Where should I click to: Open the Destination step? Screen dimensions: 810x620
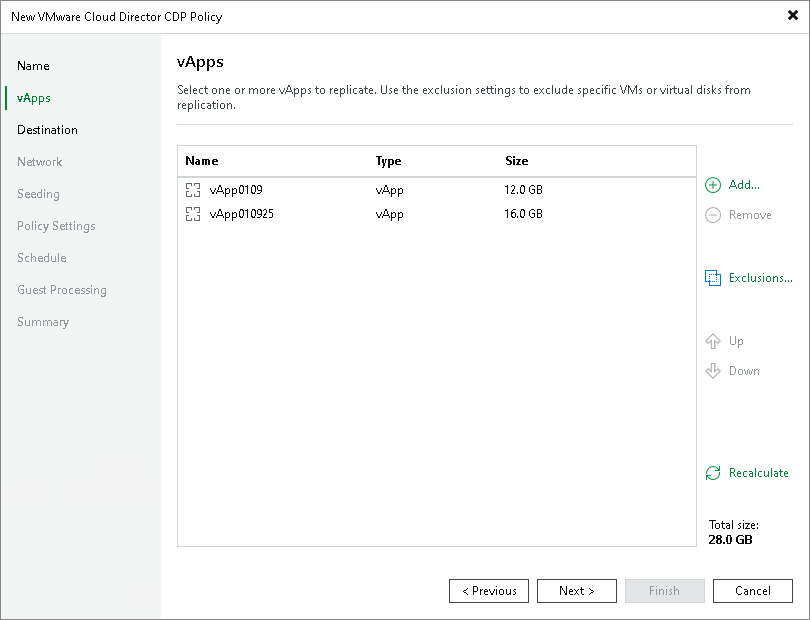(x=47, y=130)
